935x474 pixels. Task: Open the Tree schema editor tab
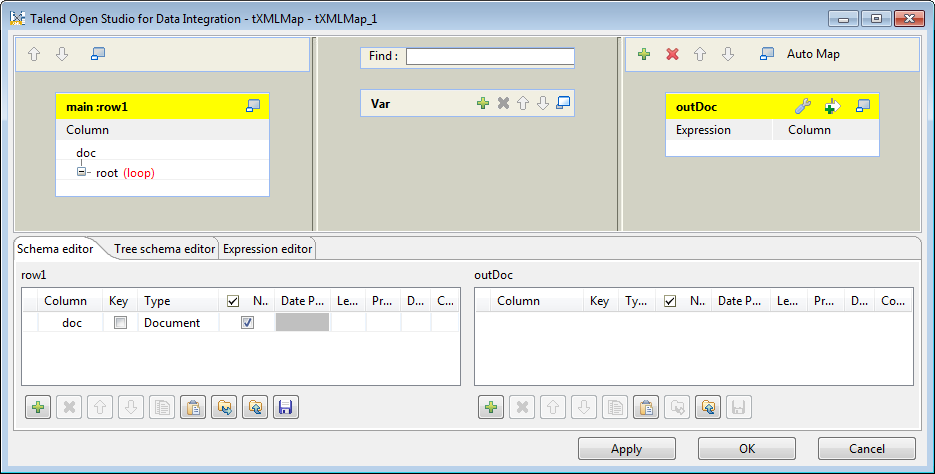(x=165, y=249)
